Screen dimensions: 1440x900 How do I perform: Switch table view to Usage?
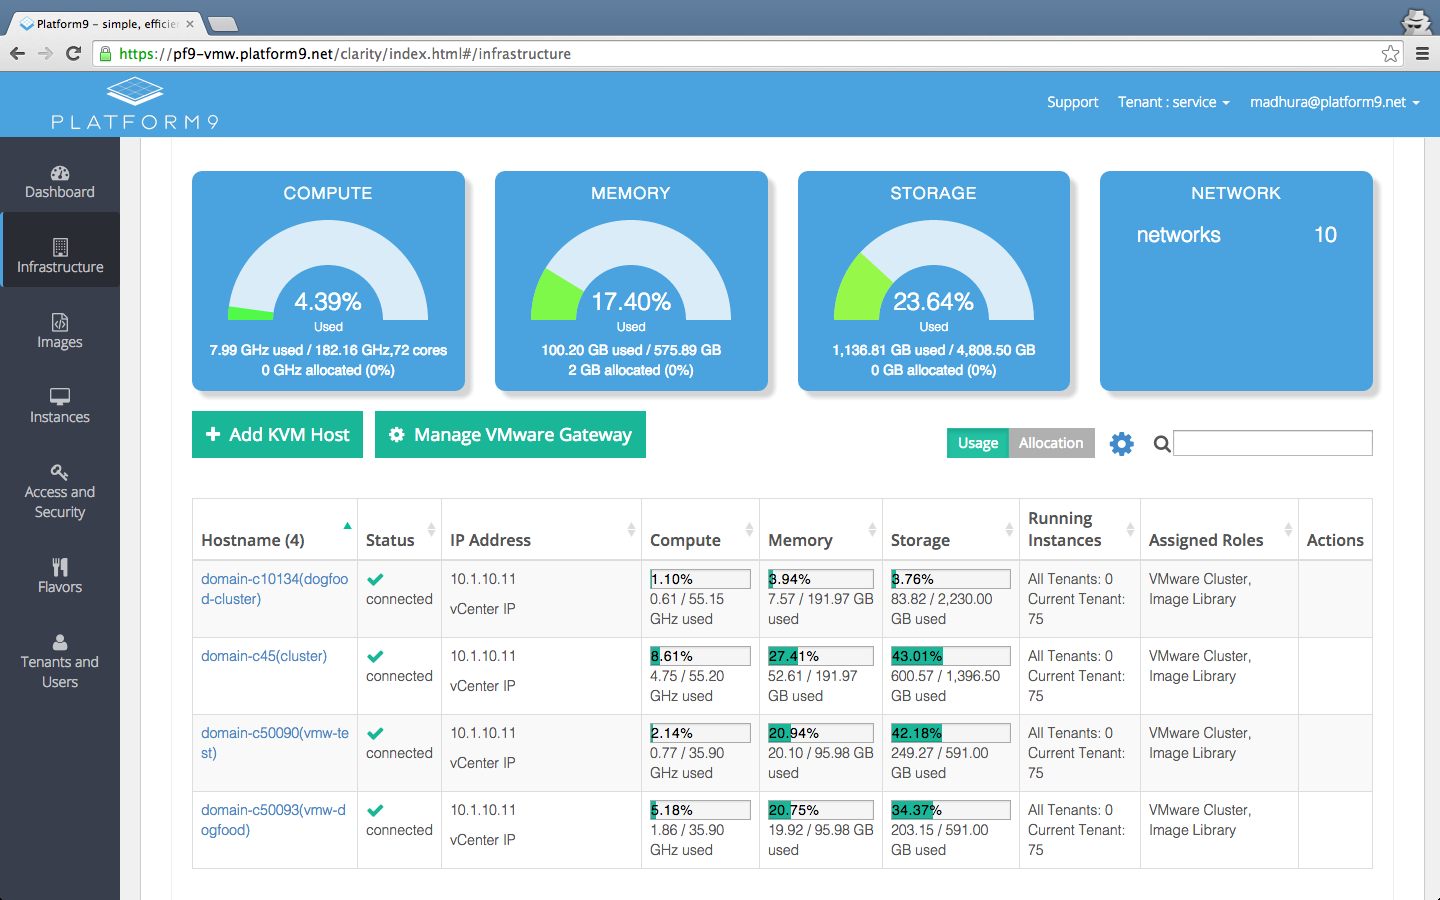pyautogui.click(x=977, y=443)
